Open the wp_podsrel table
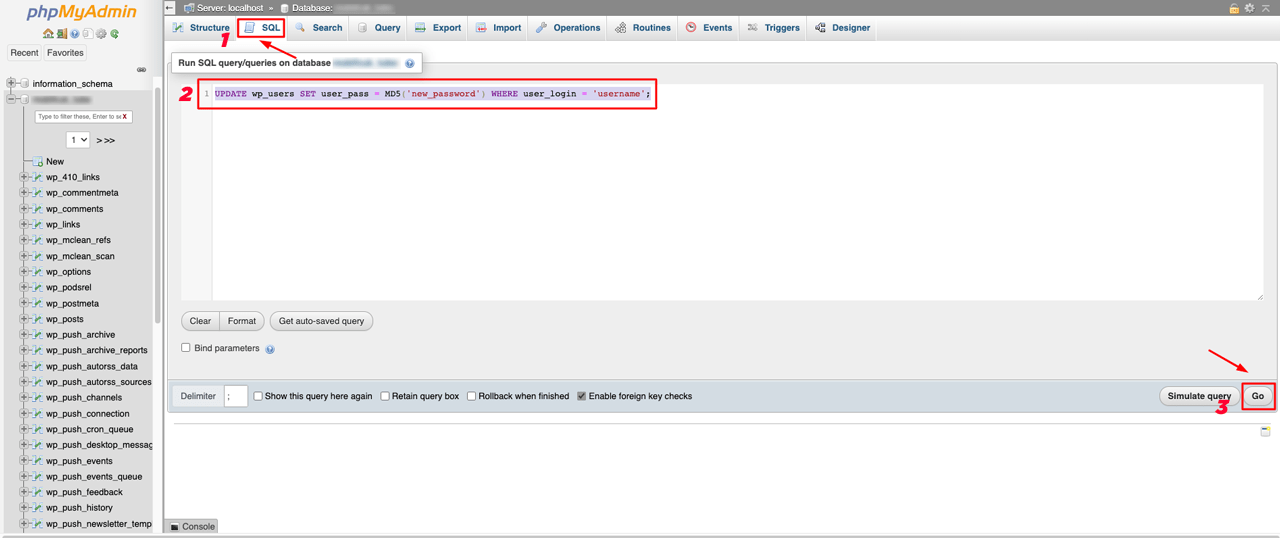Image resolution: width=1280 pixels, height=538 pixels. [x=68, y=288]
